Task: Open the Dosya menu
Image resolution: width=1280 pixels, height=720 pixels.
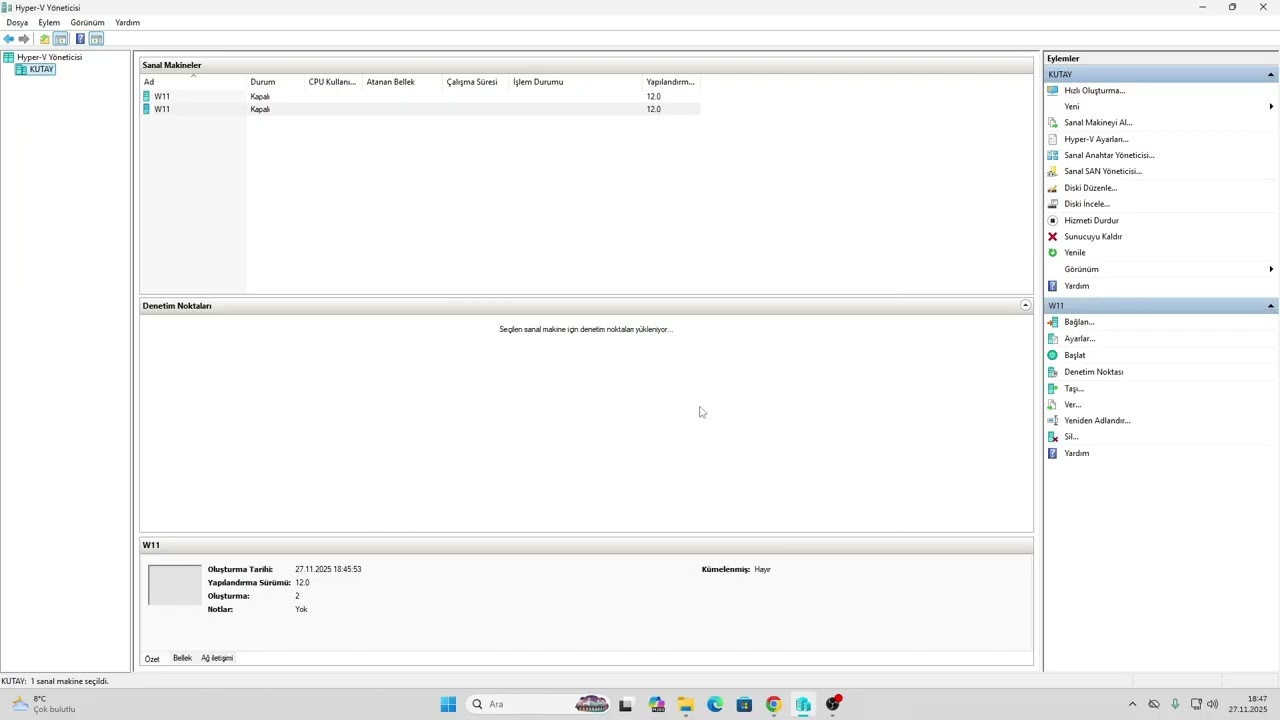Action: tap(17, 22)
